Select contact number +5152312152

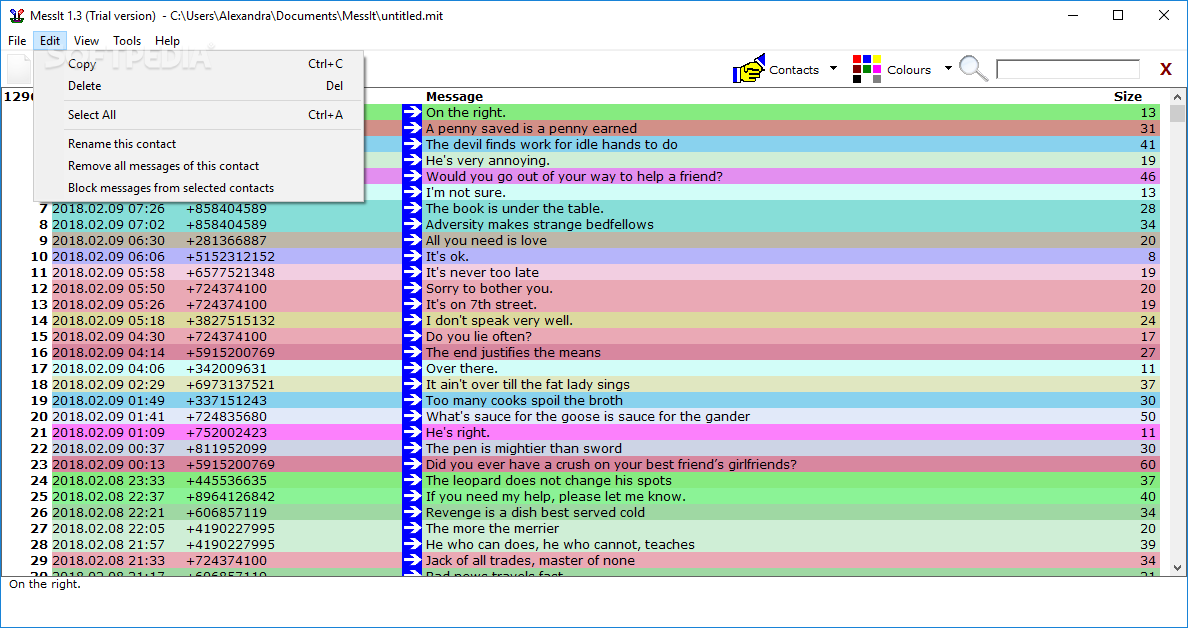(x=230, y=256)
